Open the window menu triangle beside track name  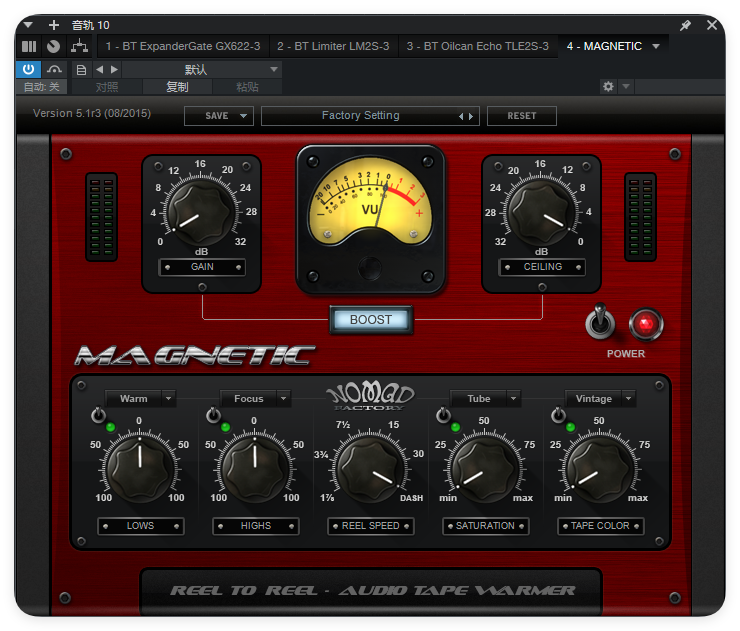[x=28, y=25]
